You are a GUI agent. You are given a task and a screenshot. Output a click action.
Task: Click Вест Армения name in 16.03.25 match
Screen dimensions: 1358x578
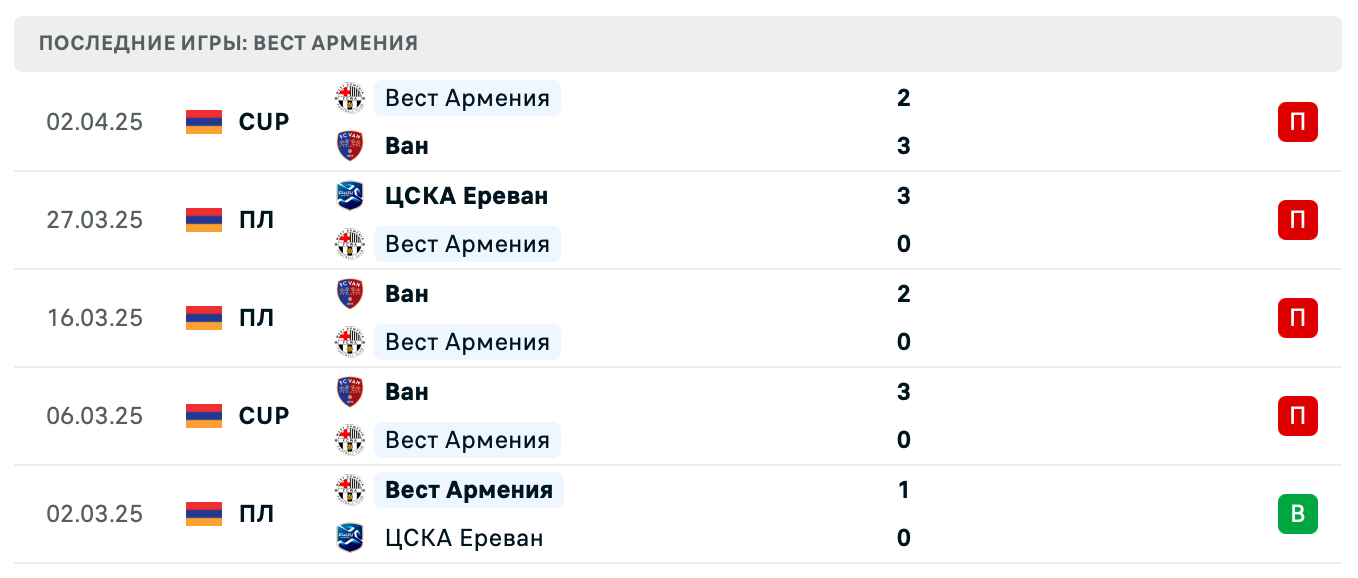coord(467,342)
